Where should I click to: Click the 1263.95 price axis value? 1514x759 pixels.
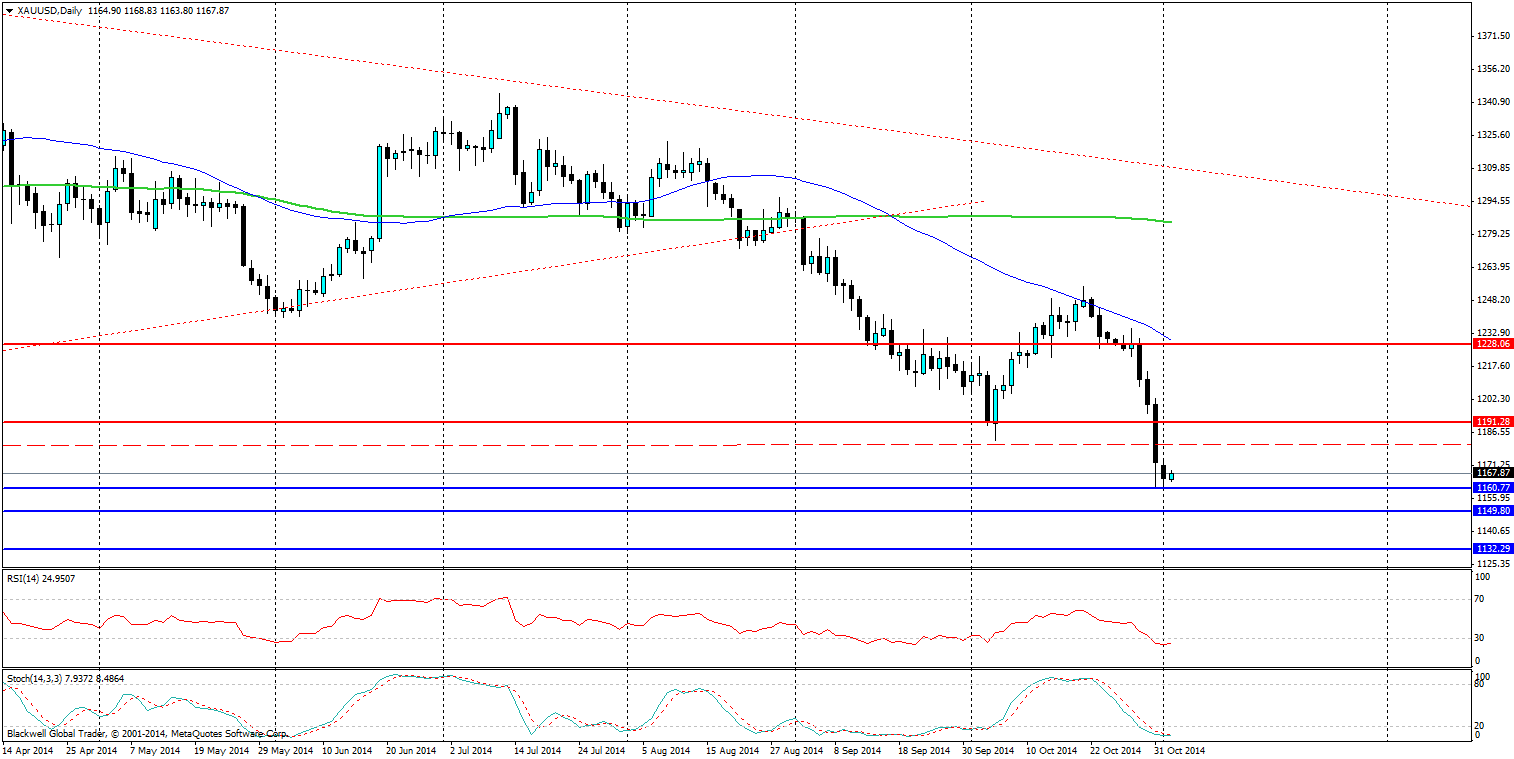pyautogui.click(x=1493, y=267)
